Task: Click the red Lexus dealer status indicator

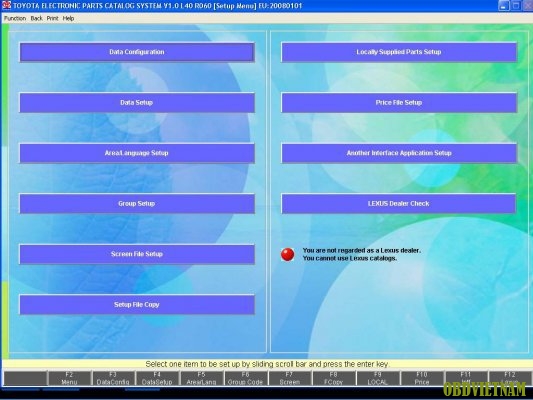Action: 288,254
